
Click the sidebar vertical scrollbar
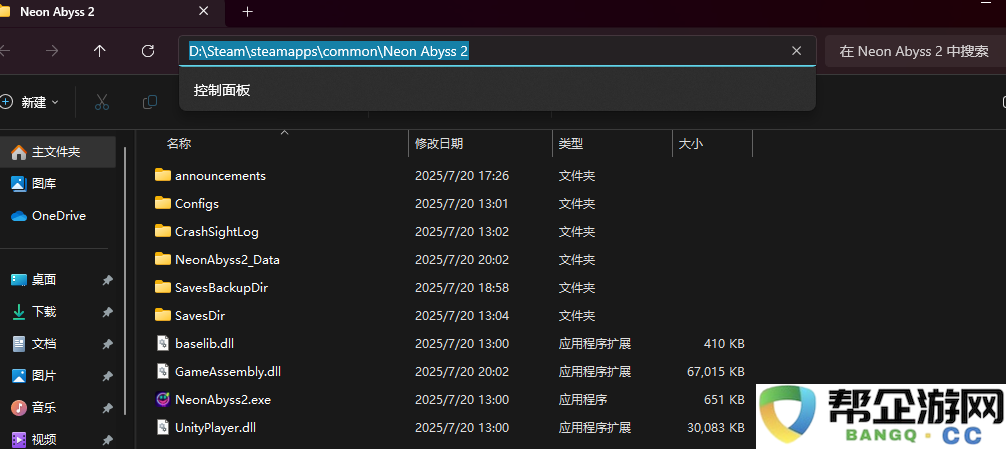(x=125, y=282)
